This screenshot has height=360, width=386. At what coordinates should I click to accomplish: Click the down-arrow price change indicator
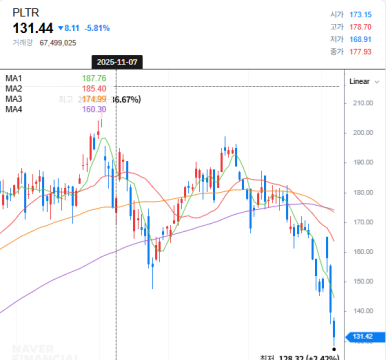(x=60, y=28)
